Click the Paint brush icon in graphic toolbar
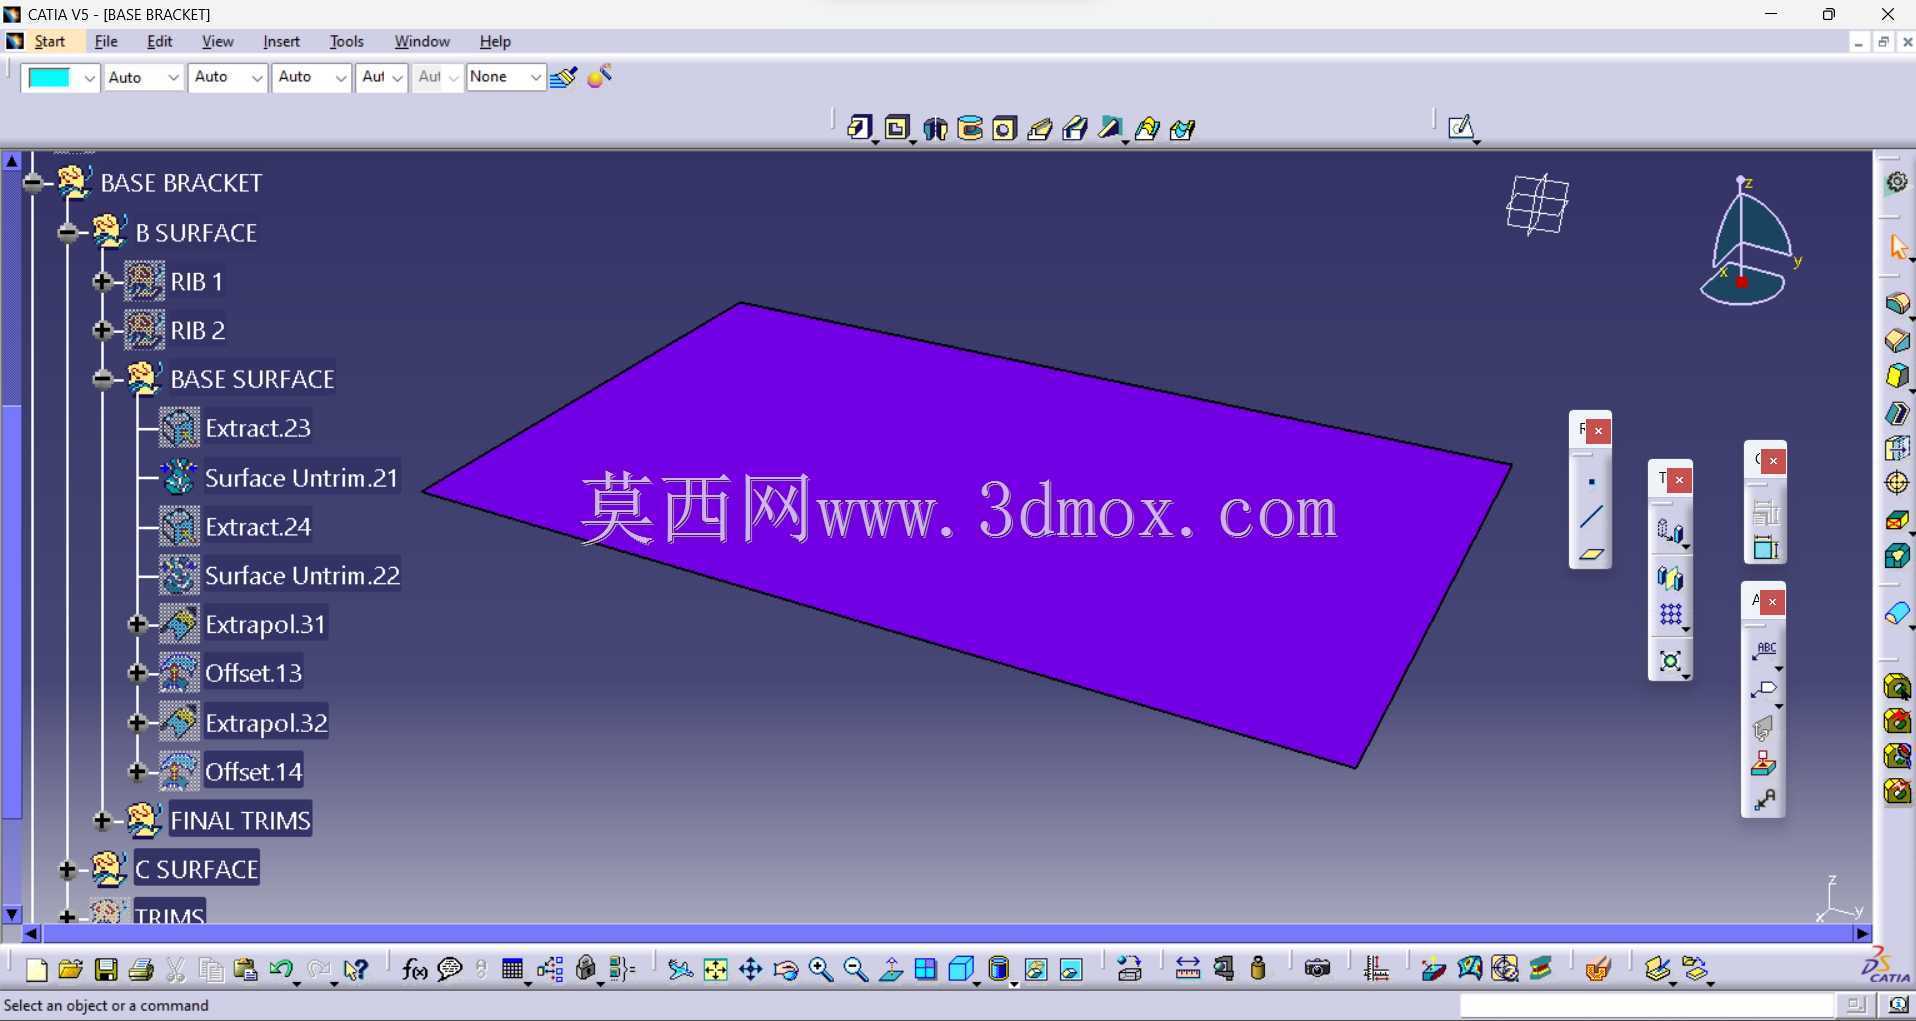1916x1021 pixels. [563, 77]
